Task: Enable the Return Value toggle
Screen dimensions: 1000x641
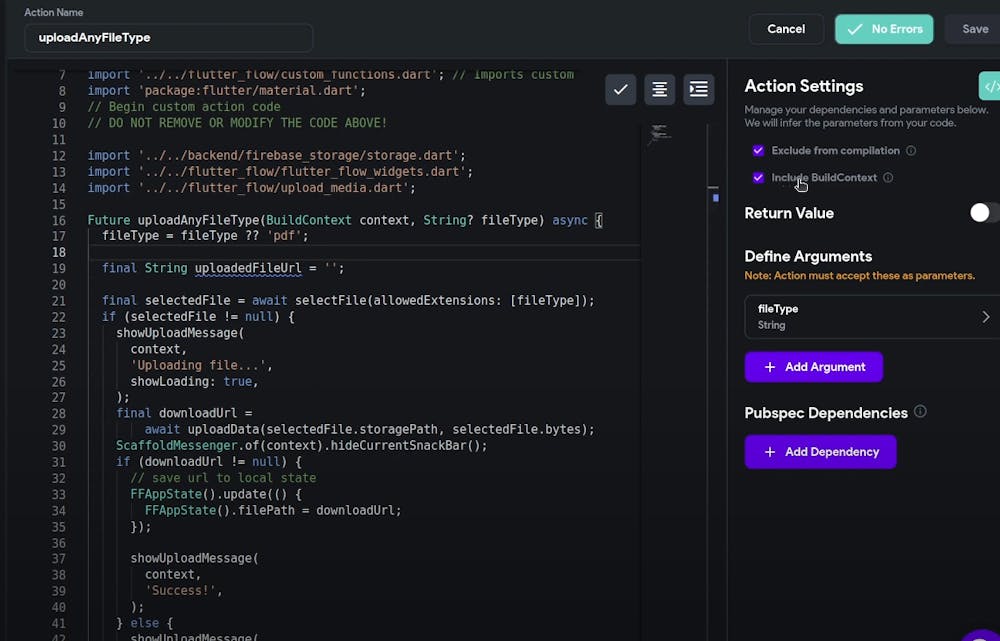Action: [x=982, y=213]
